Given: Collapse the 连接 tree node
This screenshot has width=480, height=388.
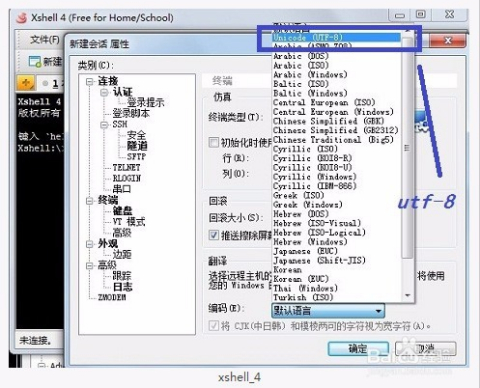Looking at the screenshot, I should [x=89, y=81].
